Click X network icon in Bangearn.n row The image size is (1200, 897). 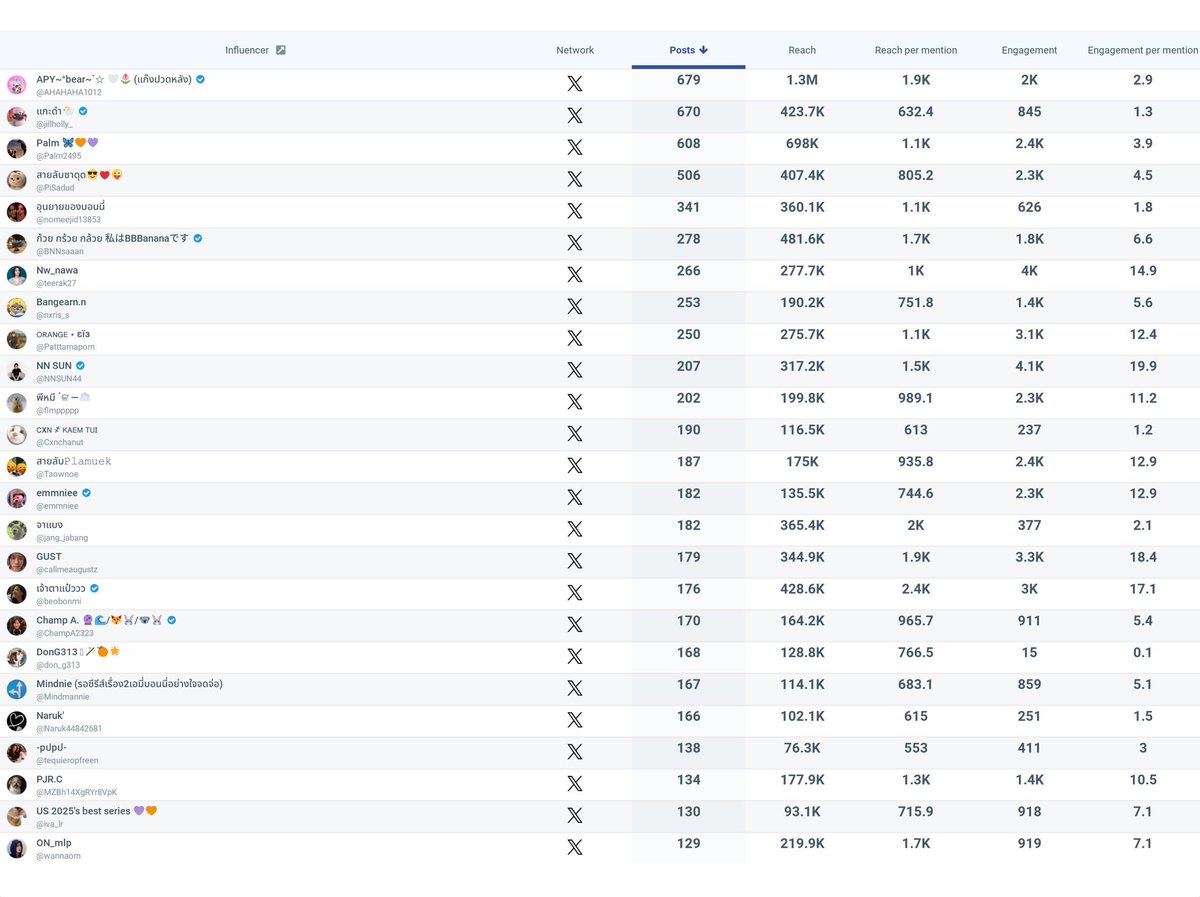pos(575,307)
